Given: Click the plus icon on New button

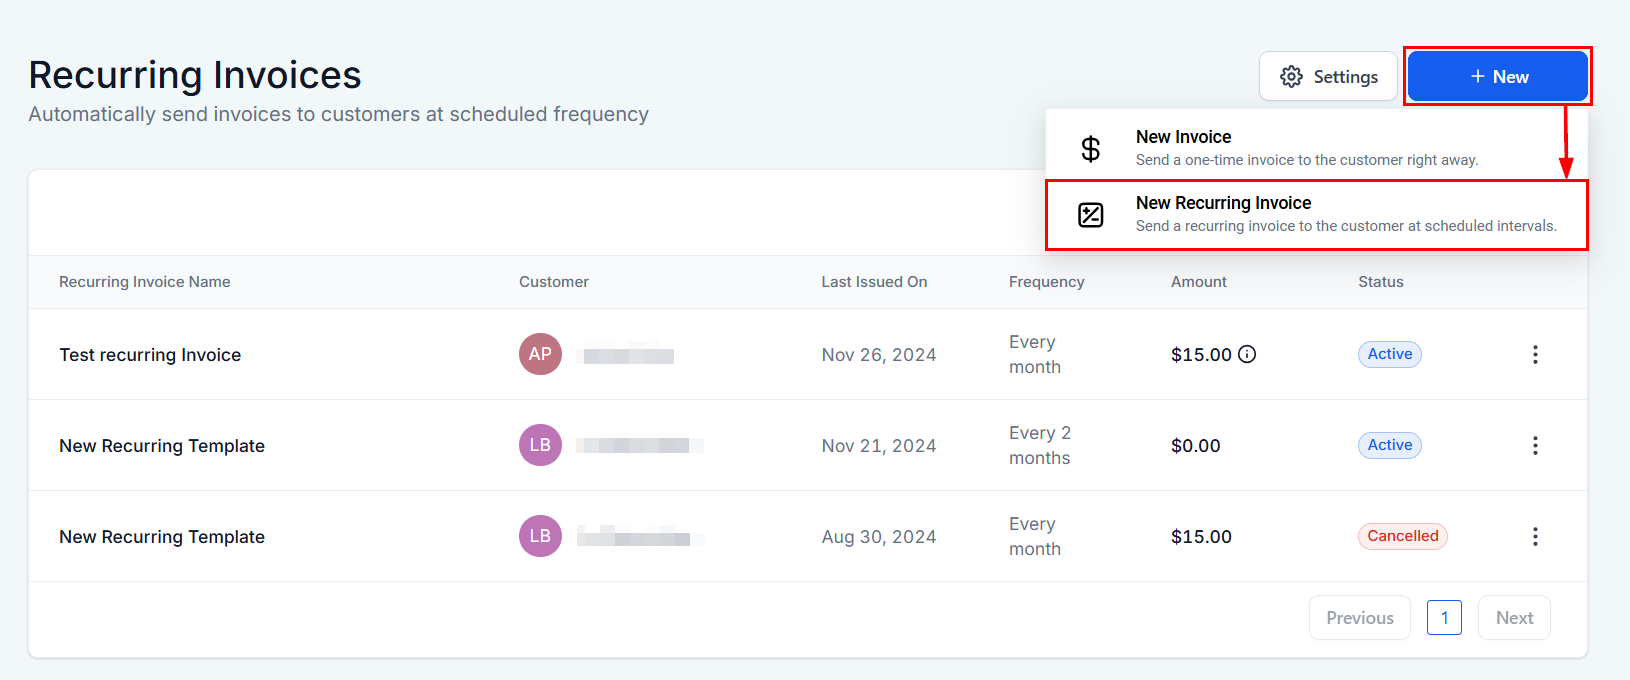Looking at the screenshot, I should (1477, 77).
